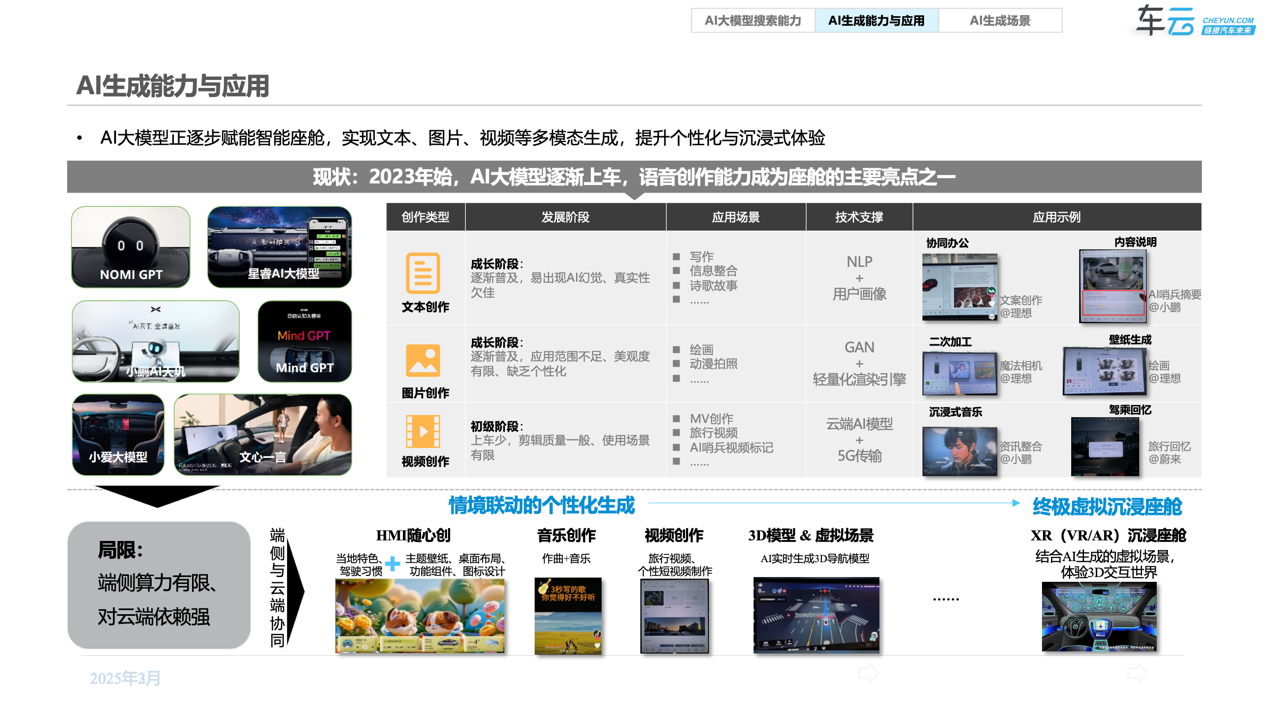
Task: Click the 局限 gray limitation box
Action: 158,585
